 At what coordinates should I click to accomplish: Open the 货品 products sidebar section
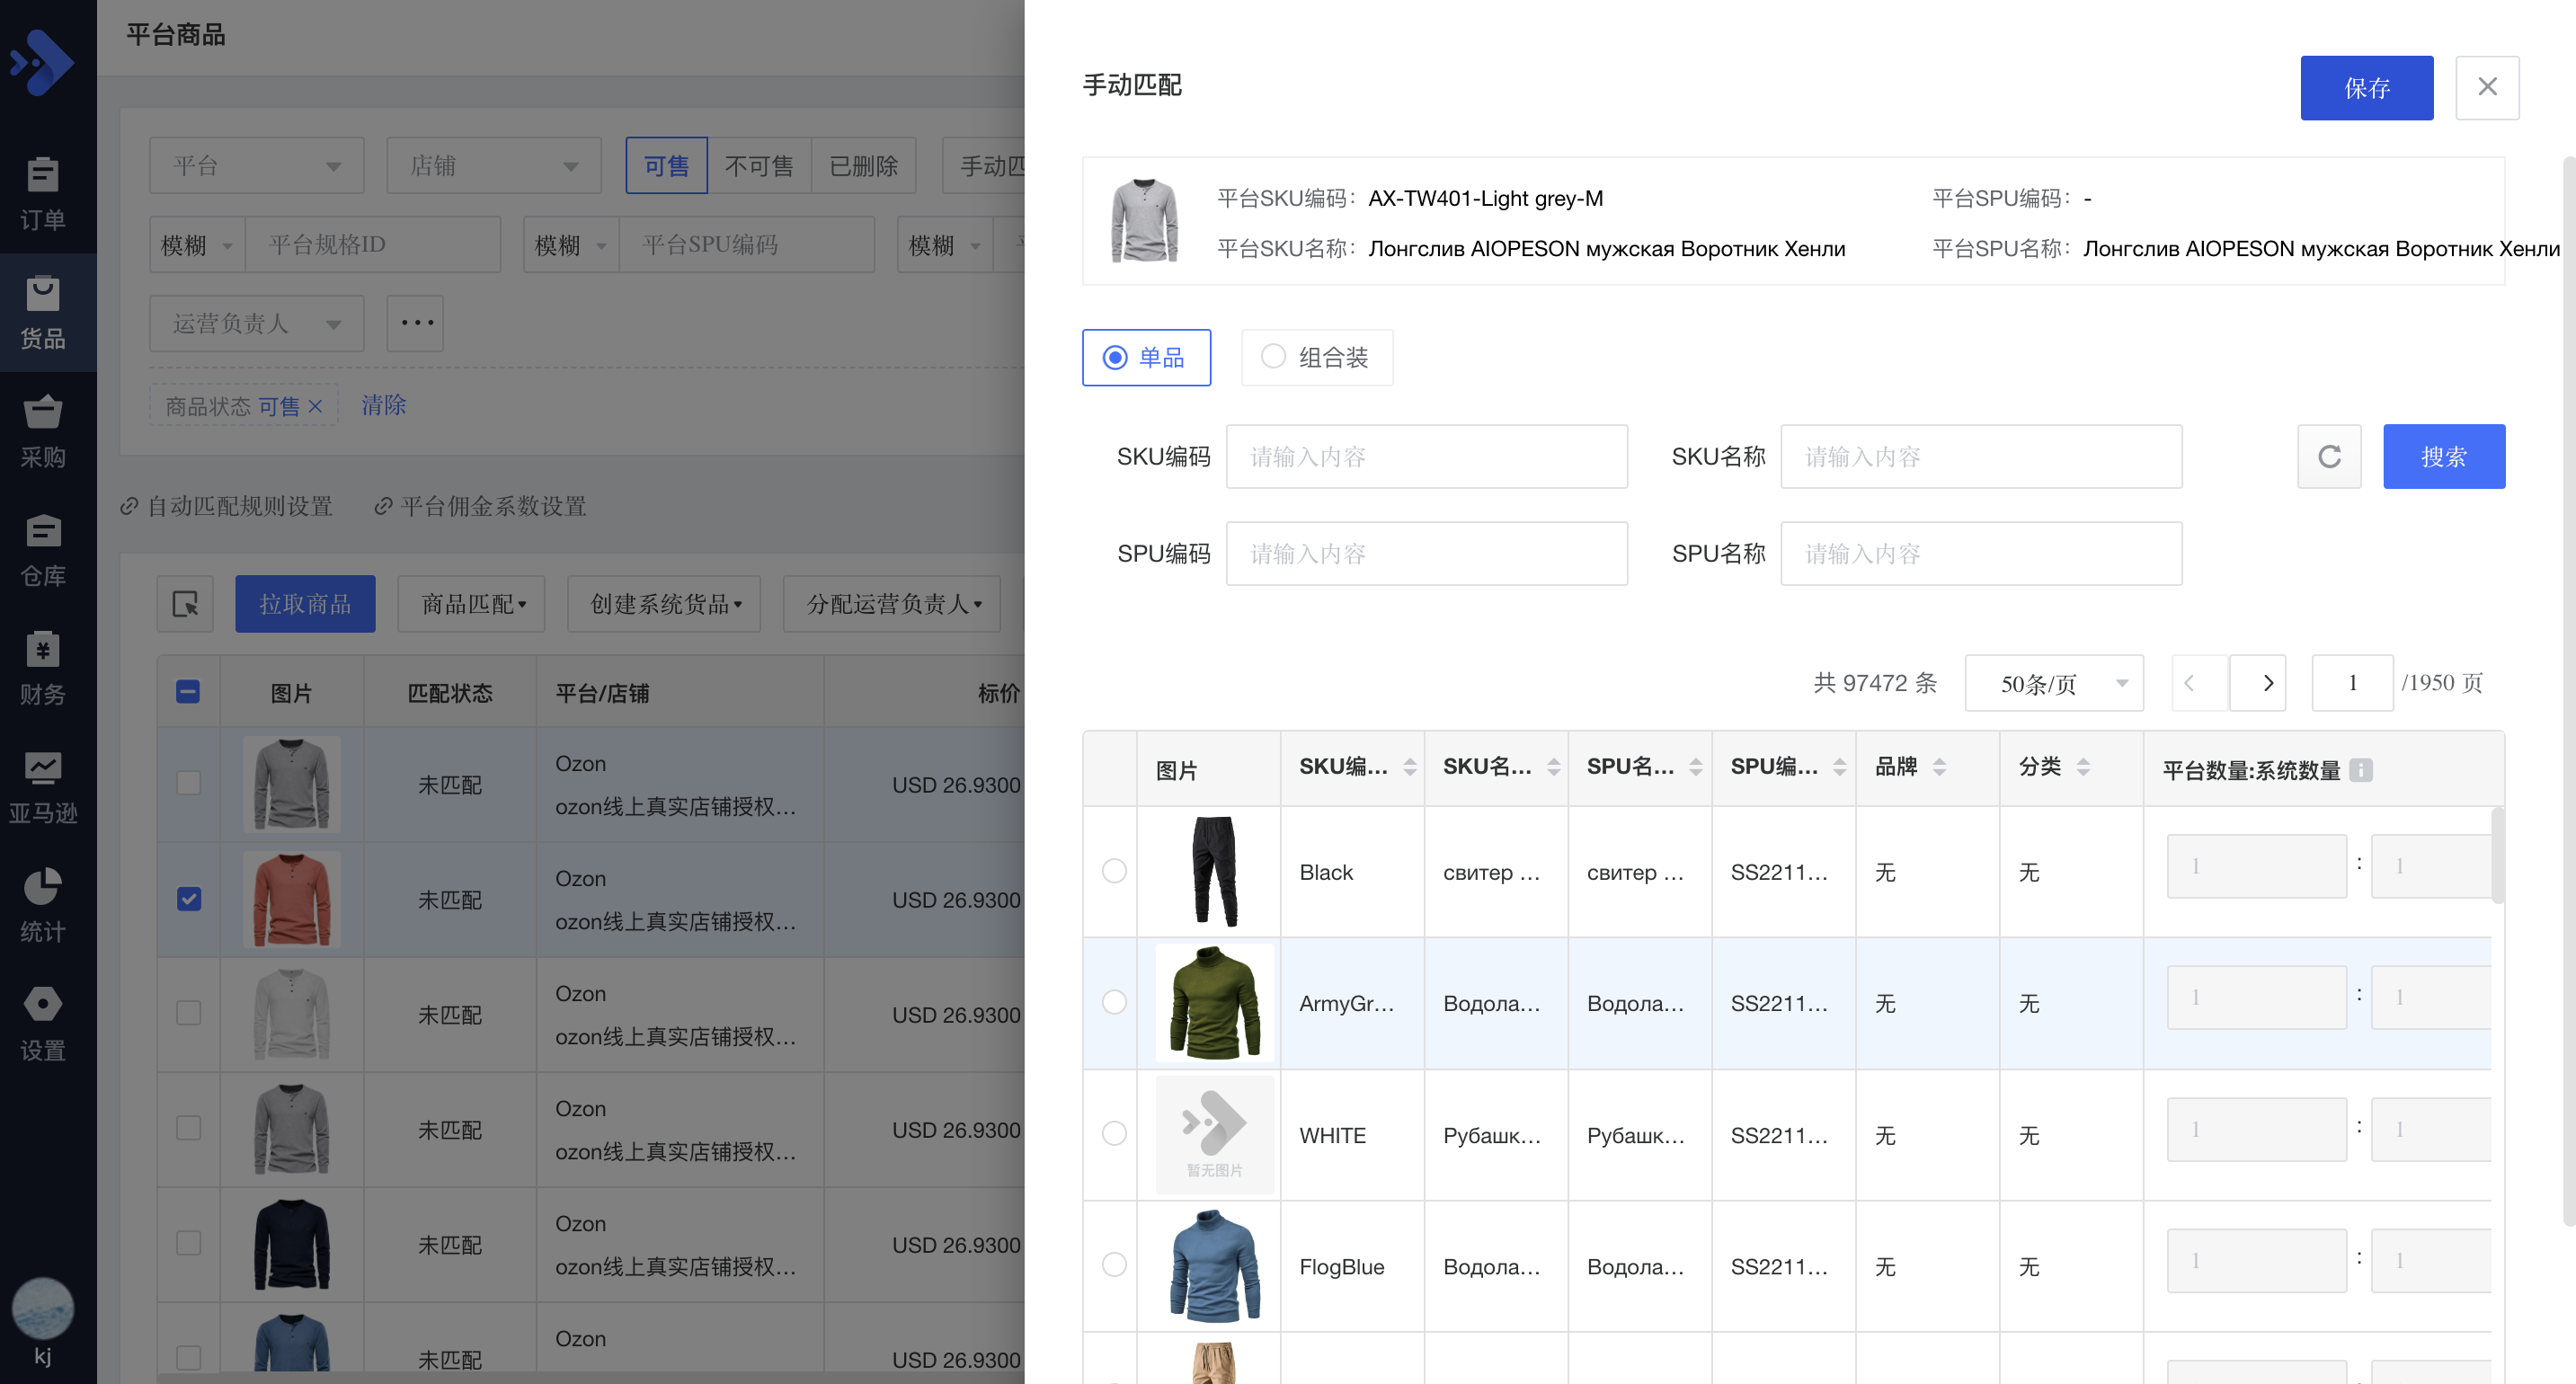43,312
